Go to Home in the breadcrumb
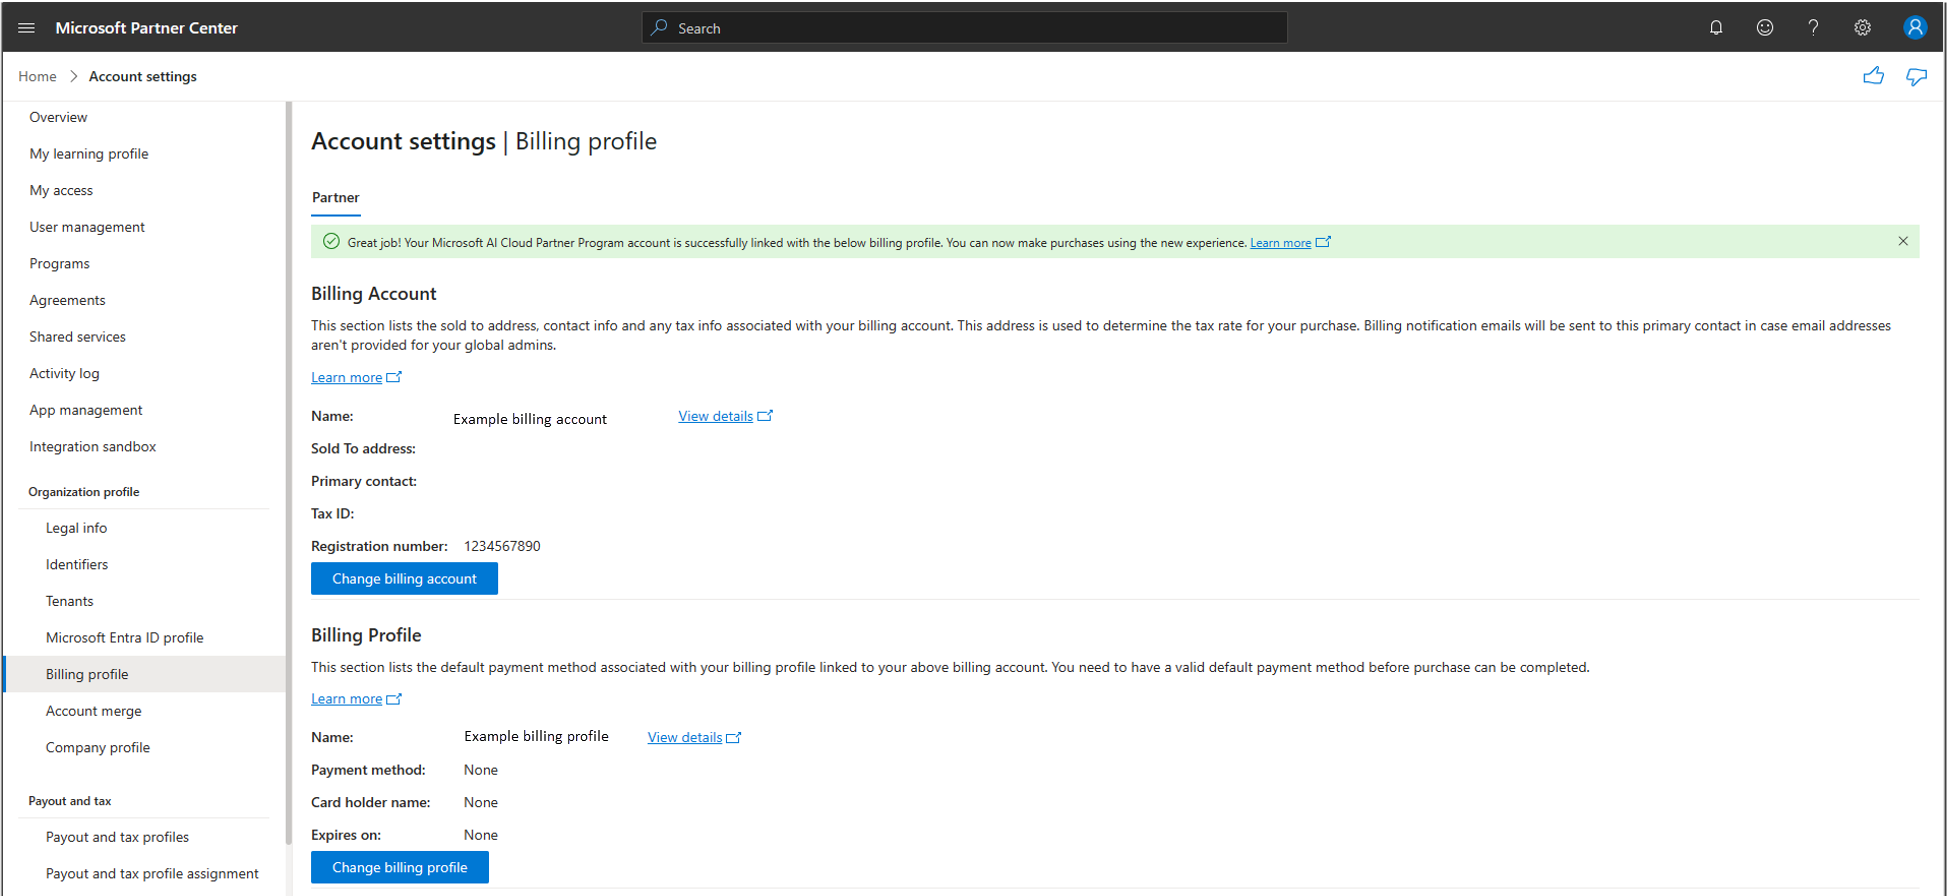1951x896 pixels. pyautogui.click(x=37, y=76)
